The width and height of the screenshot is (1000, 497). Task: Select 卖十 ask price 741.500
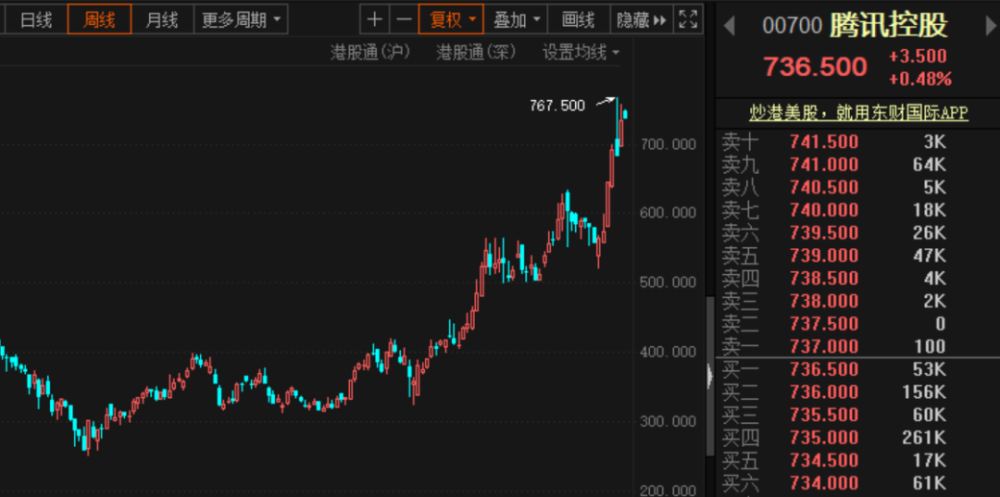824,142
